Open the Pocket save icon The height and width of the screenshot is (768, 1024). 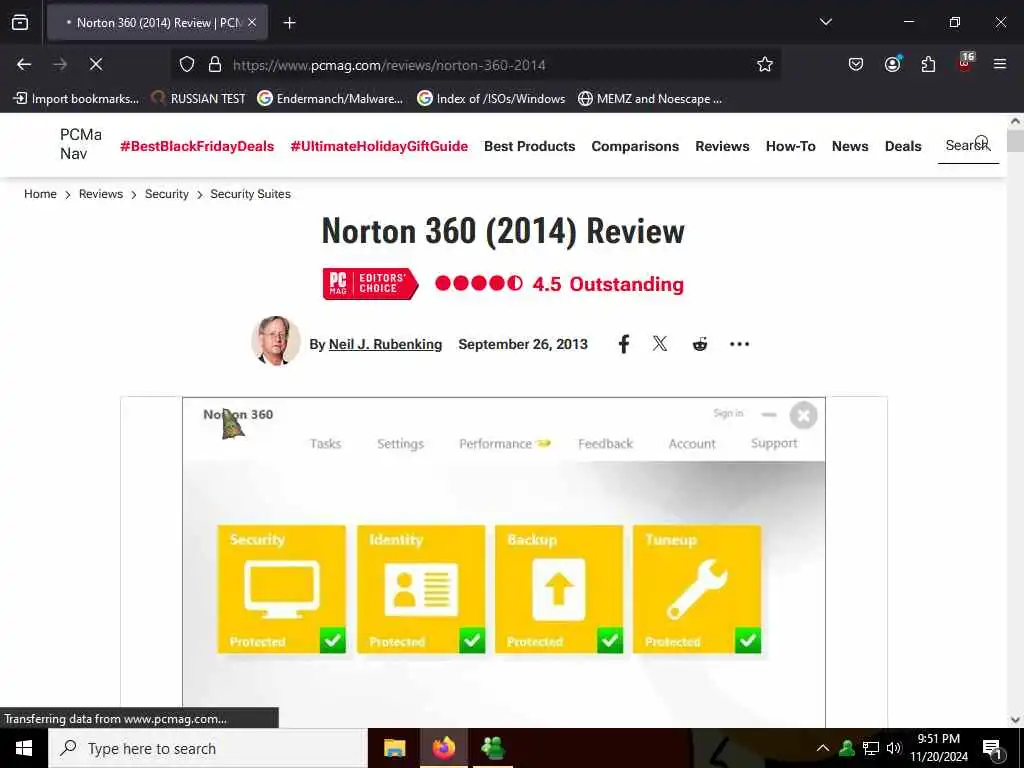point(856,64)
